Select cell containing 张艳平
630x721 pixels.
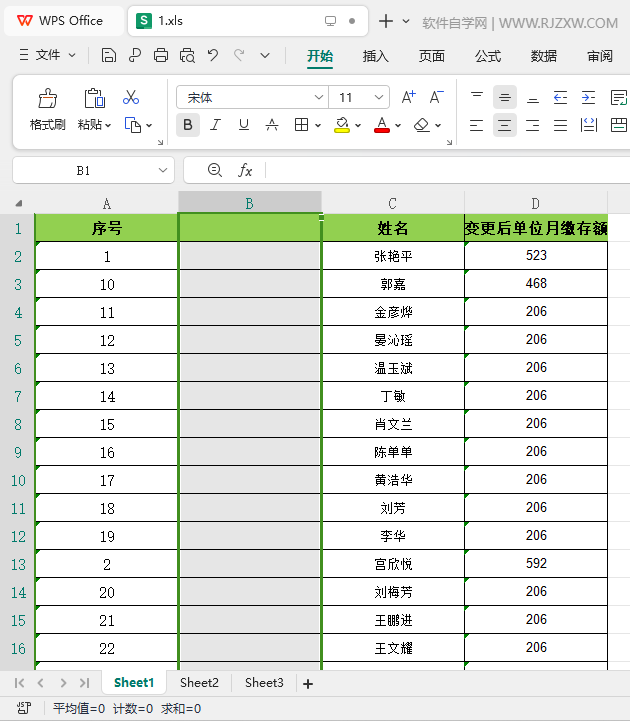tap(393, 256)
